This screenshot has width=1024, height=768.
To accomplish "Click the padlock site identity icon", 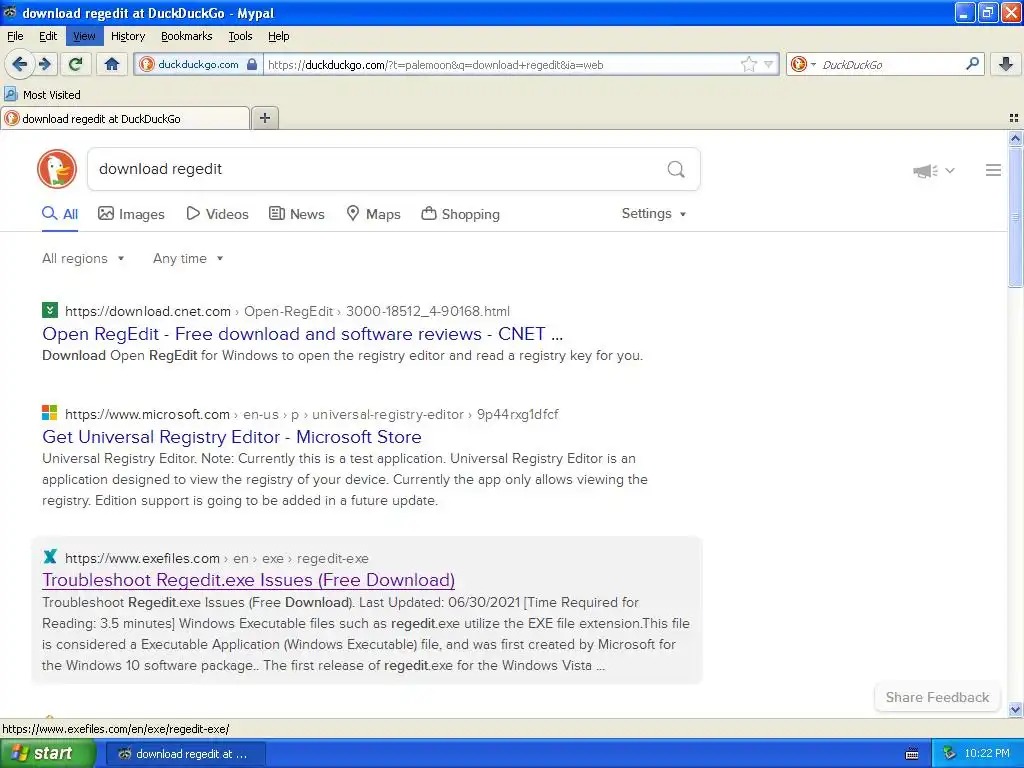I will tap(252, 64).
